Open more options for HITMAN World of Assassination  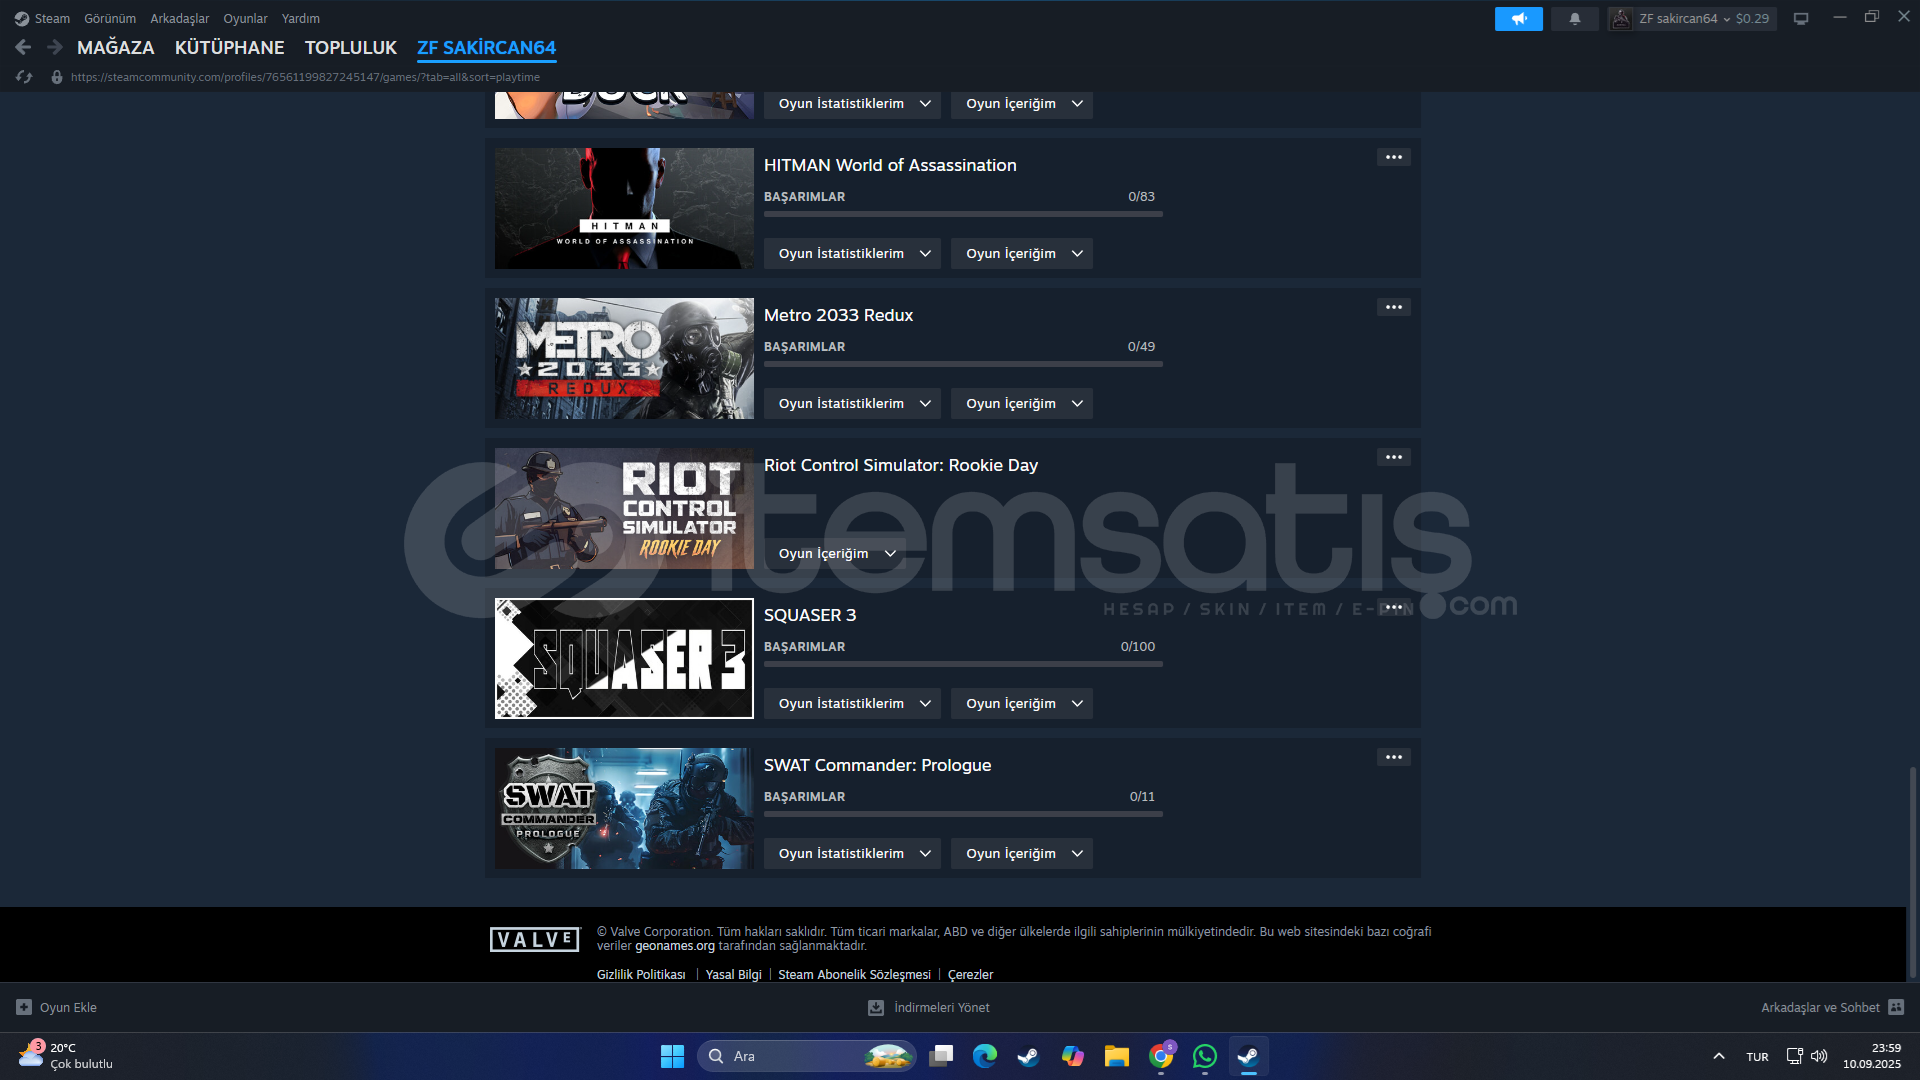(x=1393, y=157)
